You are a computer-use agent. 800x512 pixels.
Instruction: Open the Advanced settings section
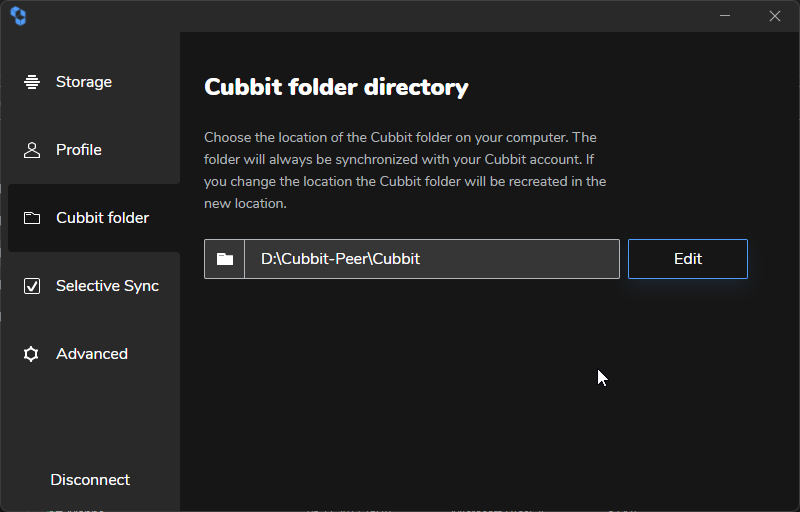click(x=94, y=354)
